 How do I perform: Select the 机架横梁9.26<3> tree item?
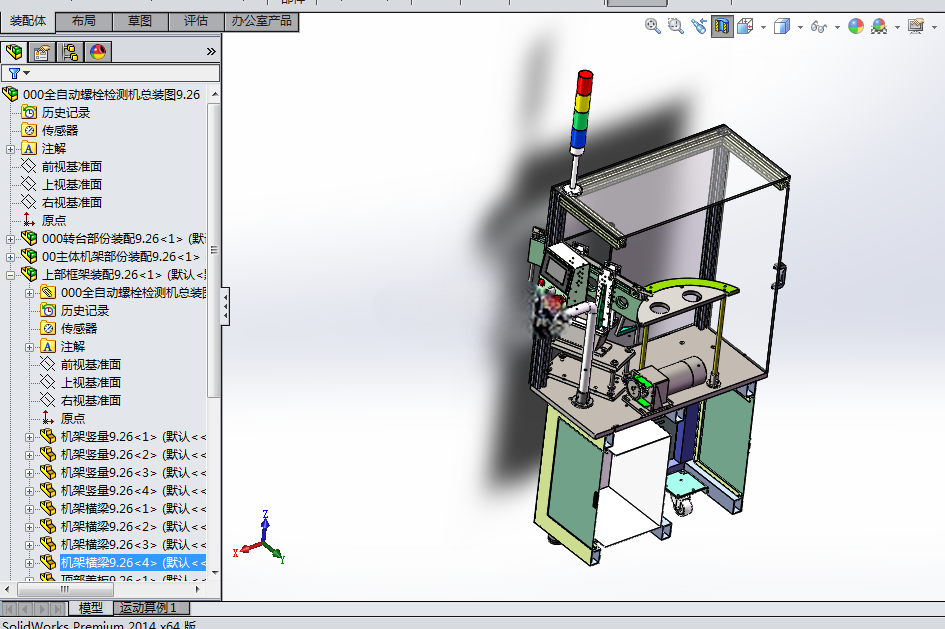108,545
